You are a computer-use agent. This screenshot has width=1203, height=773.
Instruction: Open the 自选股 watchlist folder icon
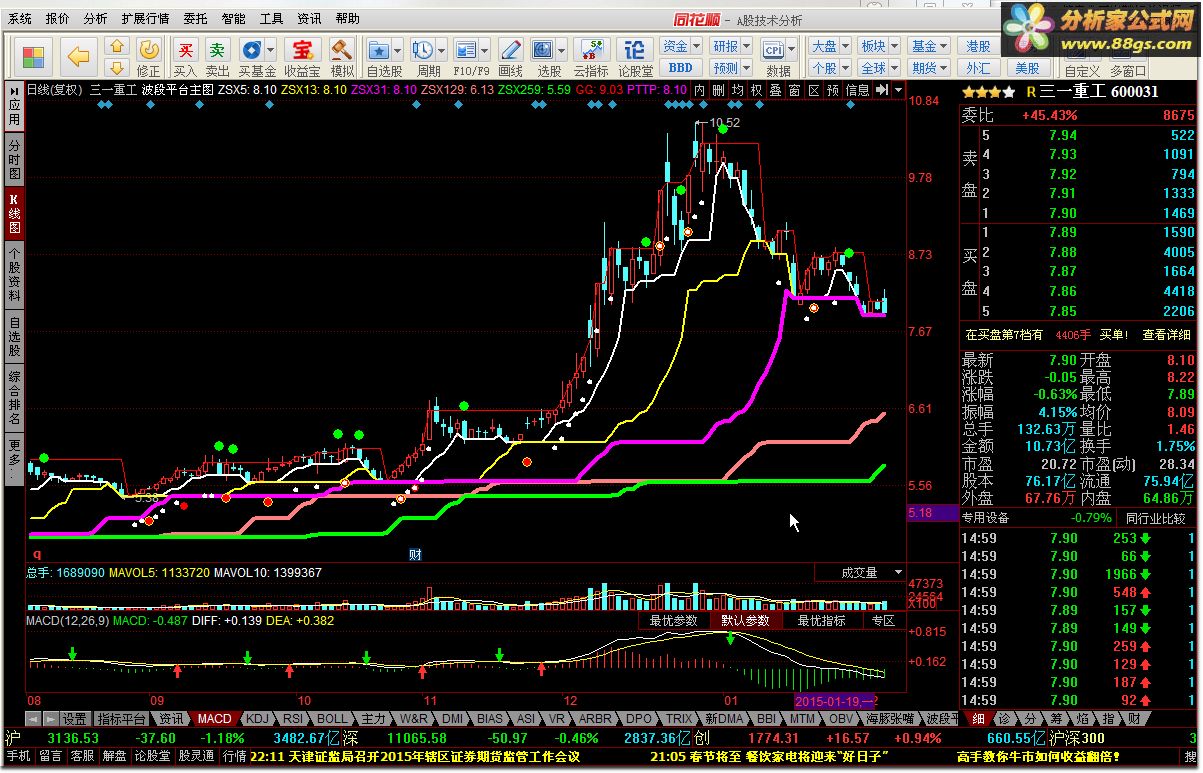pyautogui.click(x=379, y=50)
